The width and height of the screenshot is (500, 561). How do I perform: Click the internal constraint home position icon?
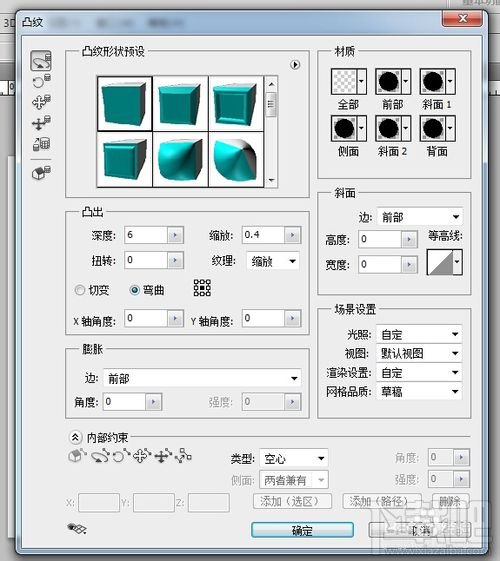click(x=77, y=456)
